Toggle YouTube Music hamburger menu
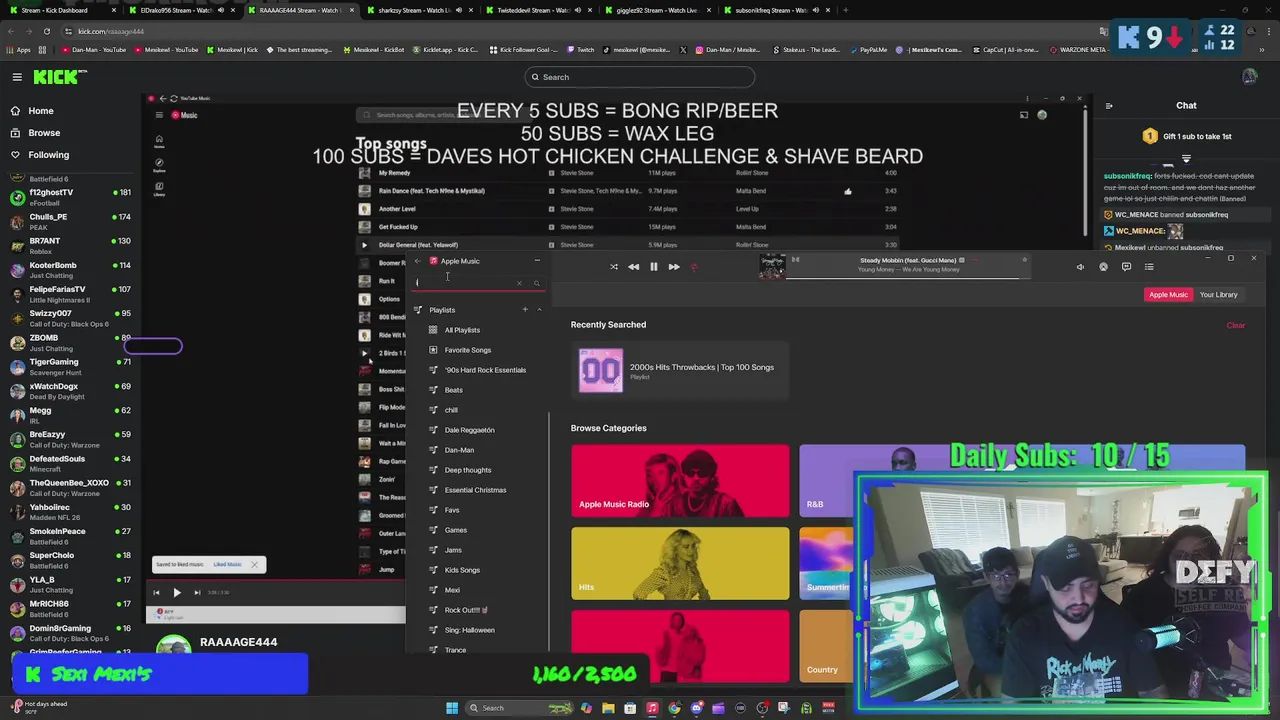This screenshot has height=720, width=1280. click(x=158, y=115)
